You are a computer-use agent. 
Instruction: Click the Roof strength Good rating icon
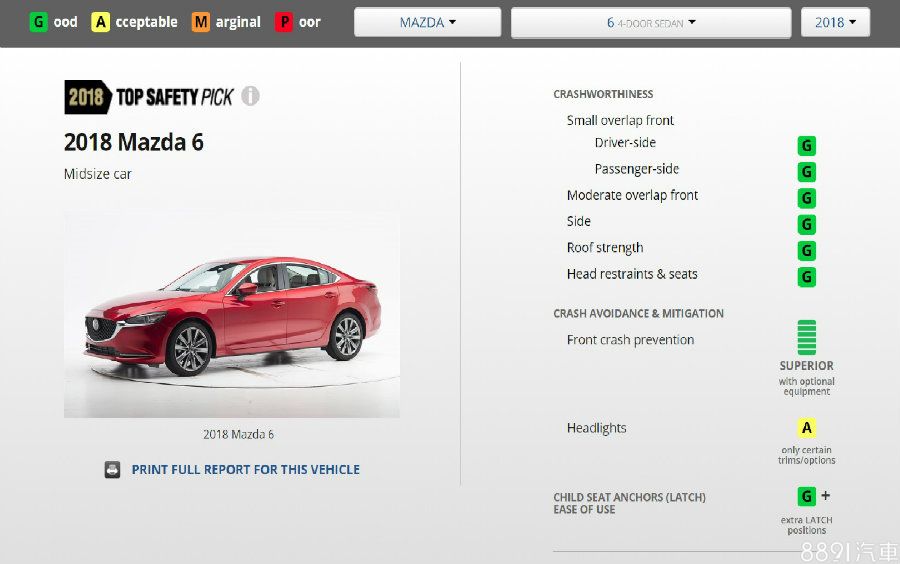806,250
